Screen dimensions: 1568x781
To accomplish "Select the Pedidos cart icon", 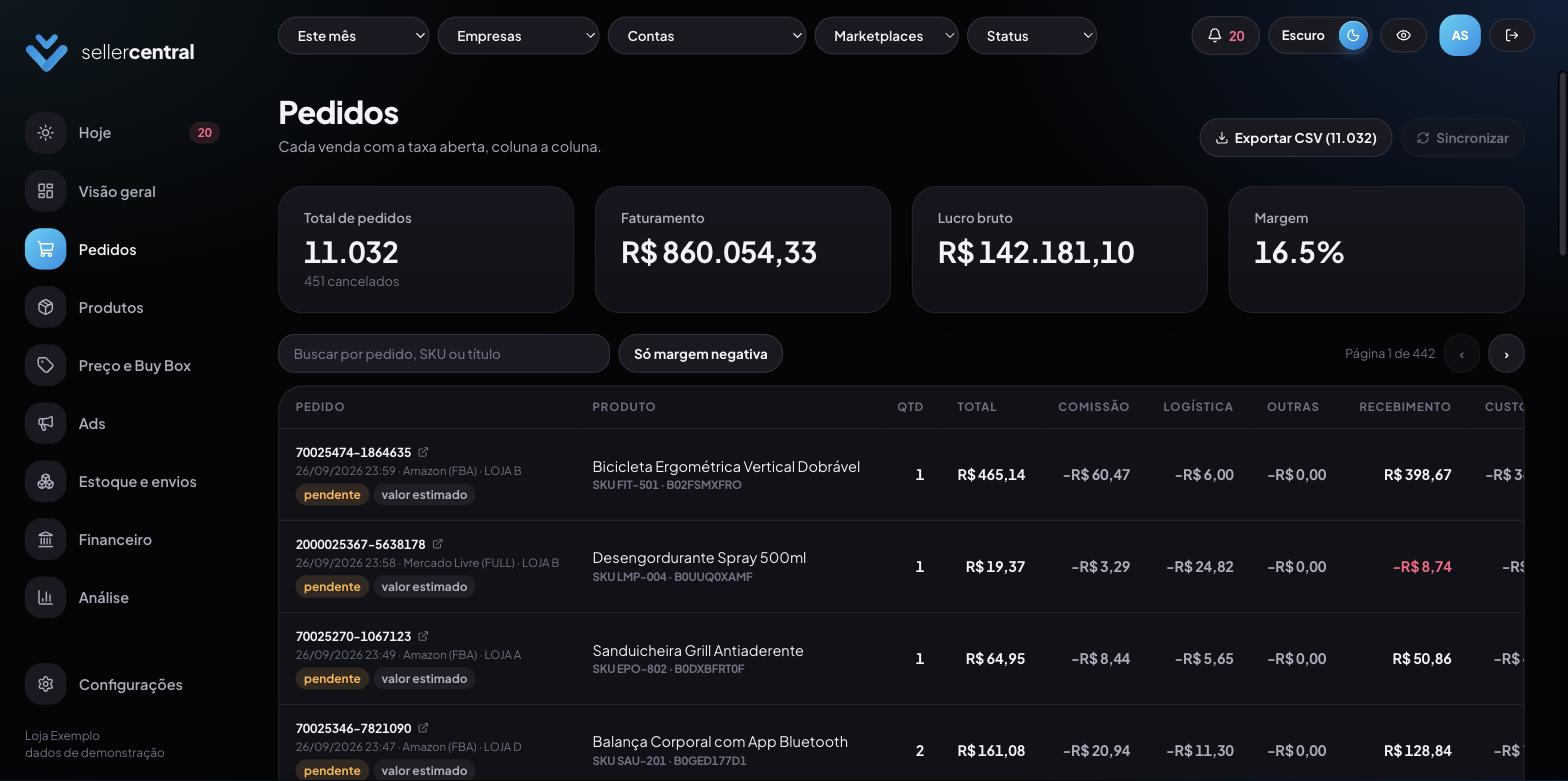I will [45, 249].
